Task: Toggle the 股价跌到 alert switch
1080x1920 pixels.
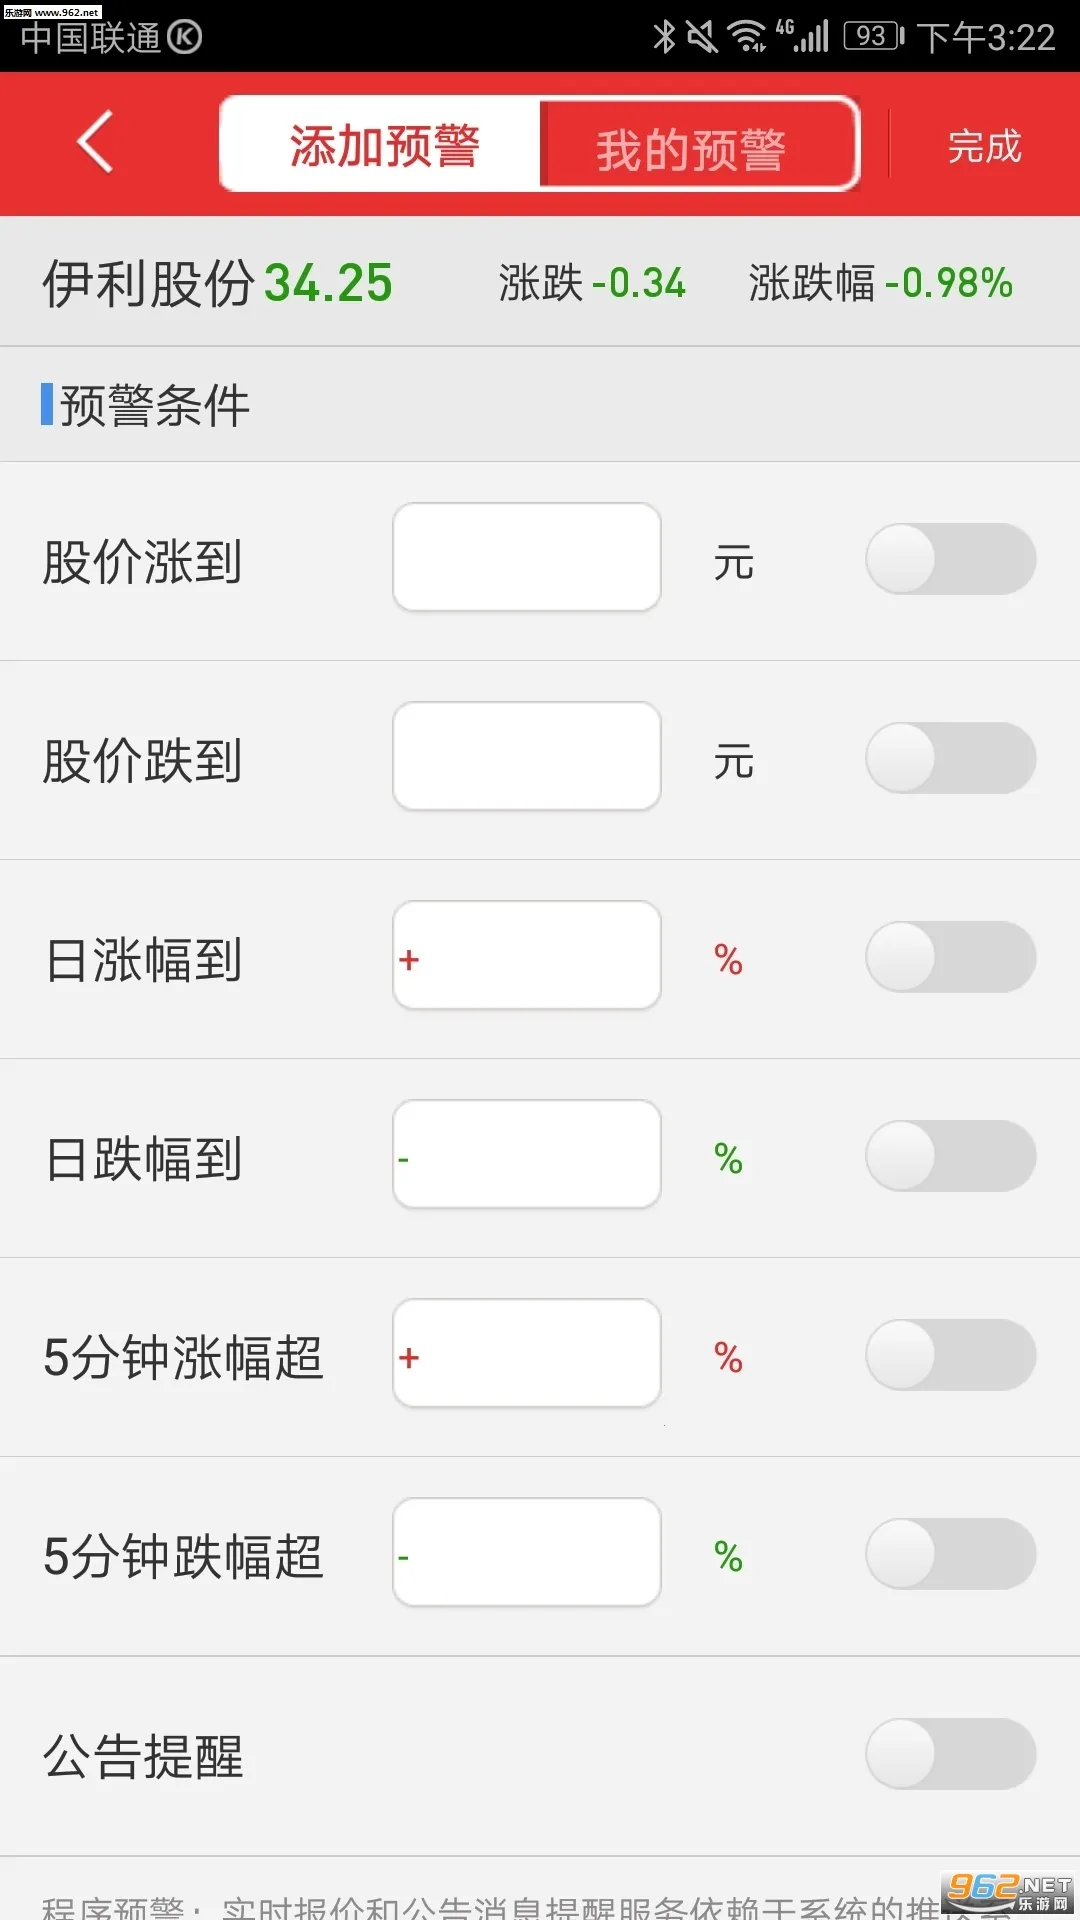Action: point(950,758)
